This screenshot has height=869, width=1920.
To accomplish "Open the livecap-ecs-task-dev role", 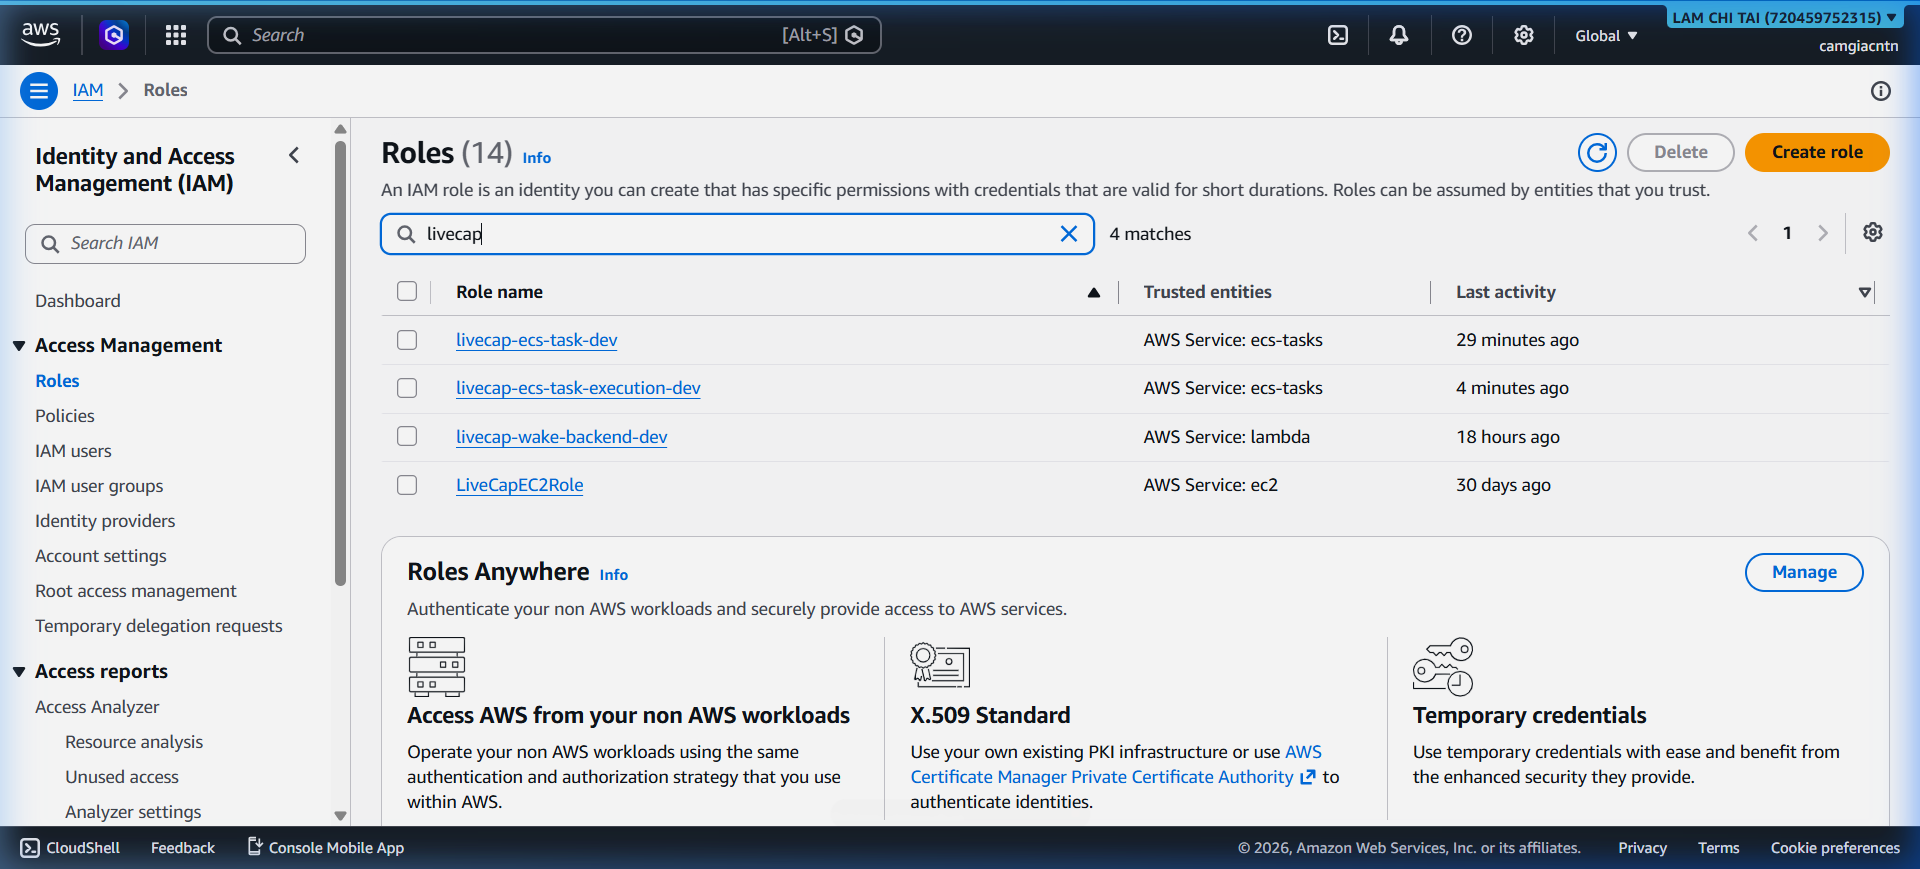I will point(536,340).
